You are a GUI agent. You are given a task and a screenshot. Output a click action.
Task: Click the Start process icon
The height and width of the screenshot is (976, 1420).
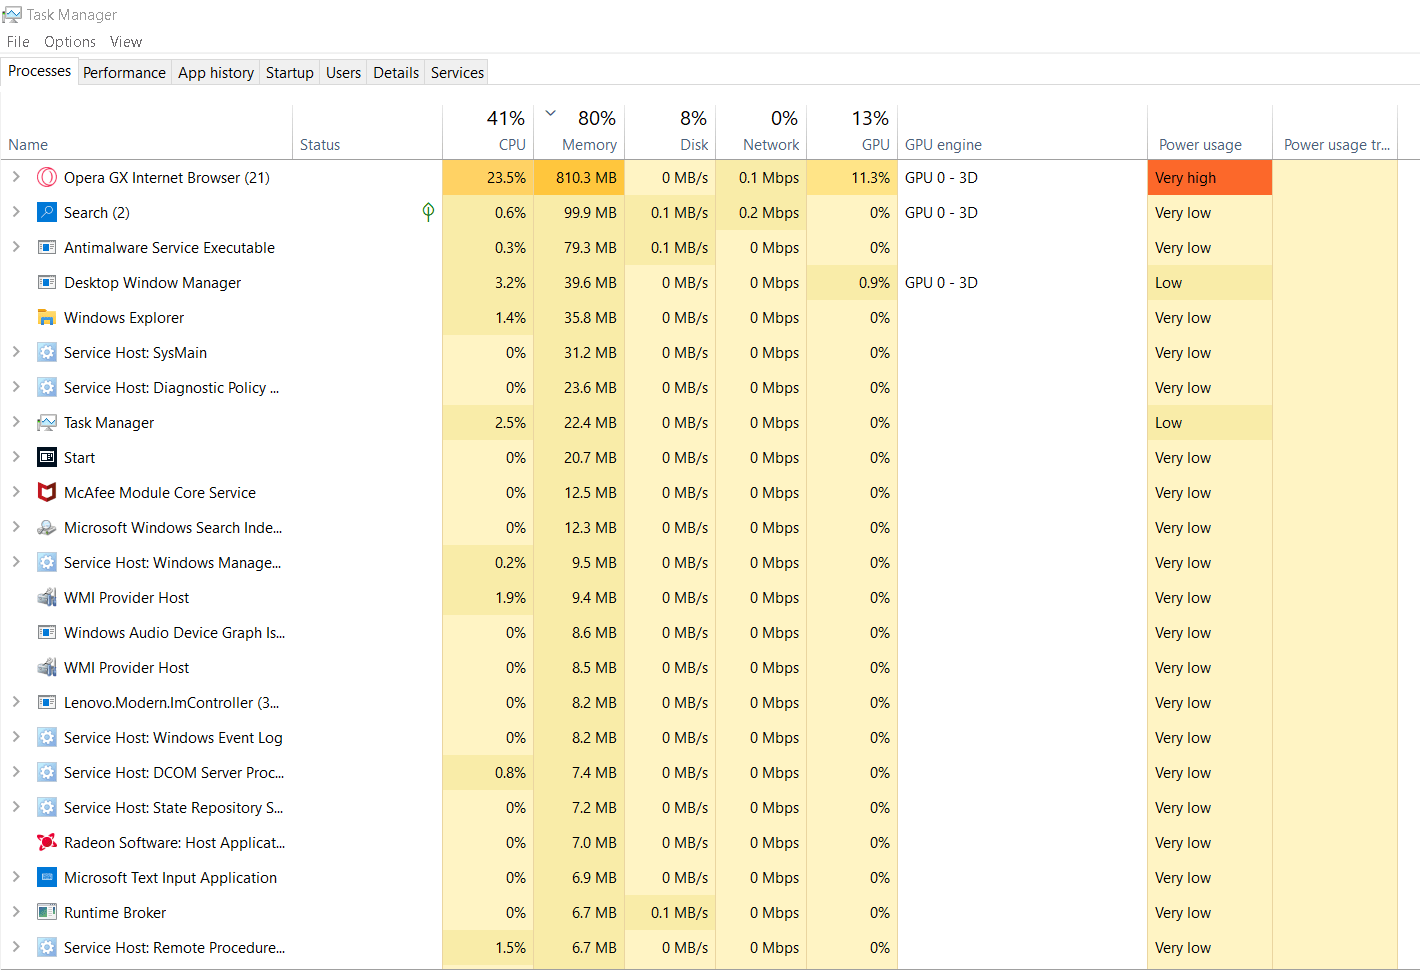click(47, 458)
